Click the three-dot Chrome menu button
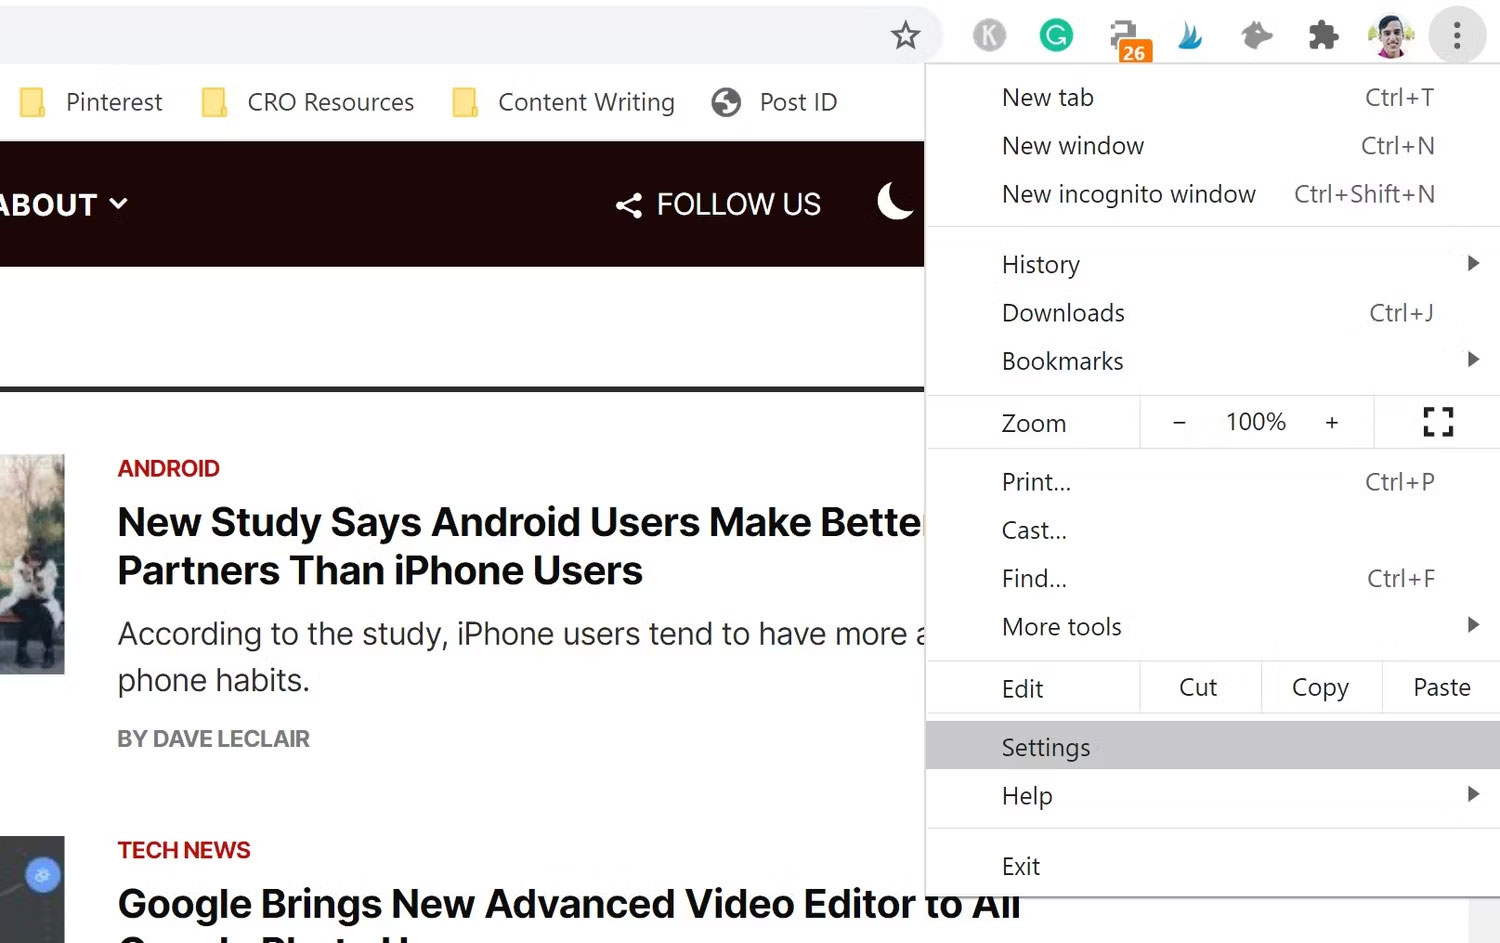 (x=1457, y=36)
